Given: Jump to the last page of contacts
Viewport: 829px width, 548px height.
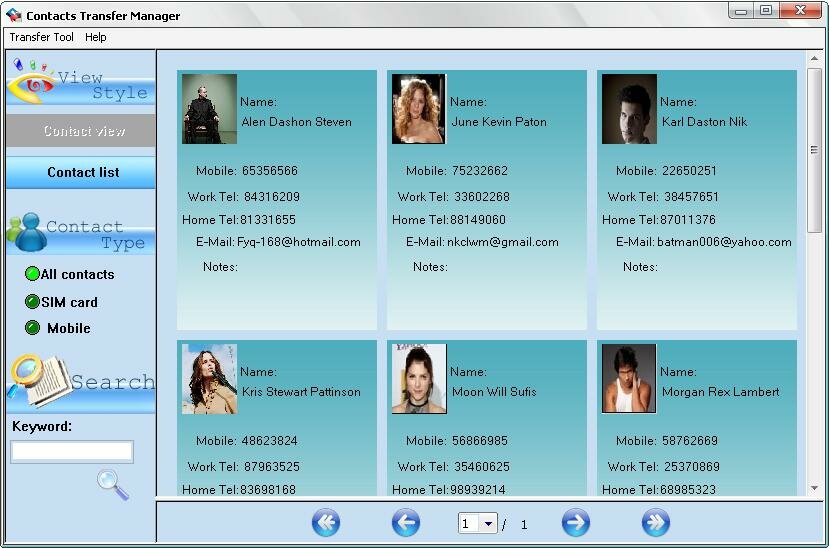Looking at the screenshot, I should (x=656, y=523).
